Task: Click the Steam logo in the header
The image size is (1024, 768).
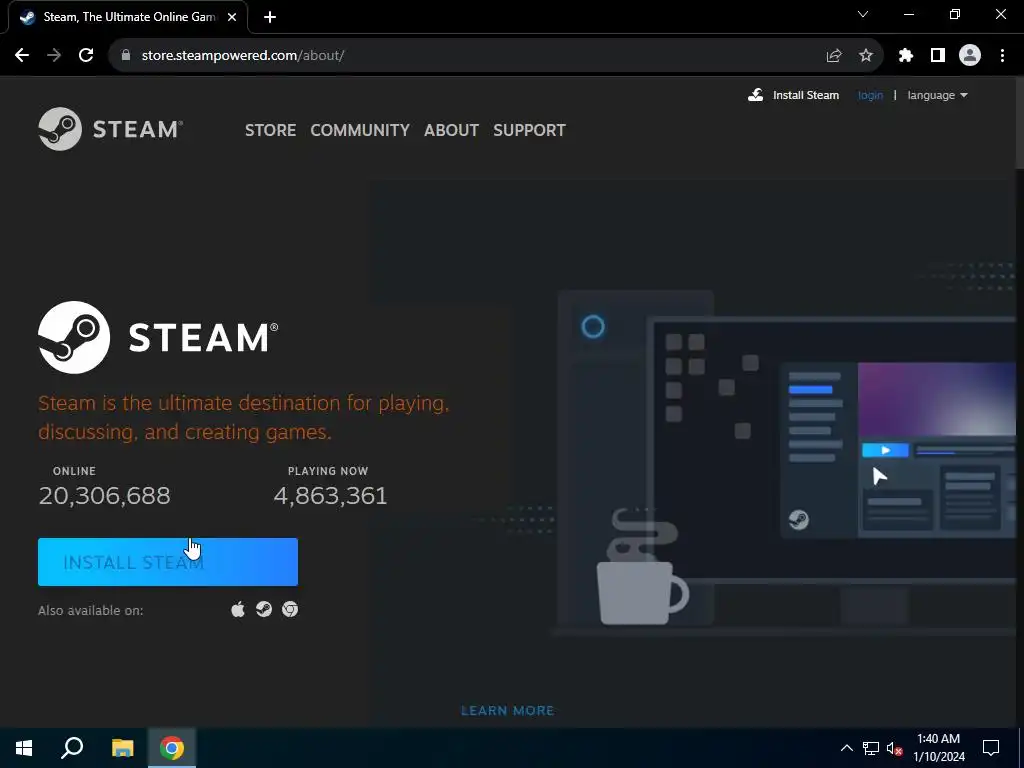Action: (110, 129)
